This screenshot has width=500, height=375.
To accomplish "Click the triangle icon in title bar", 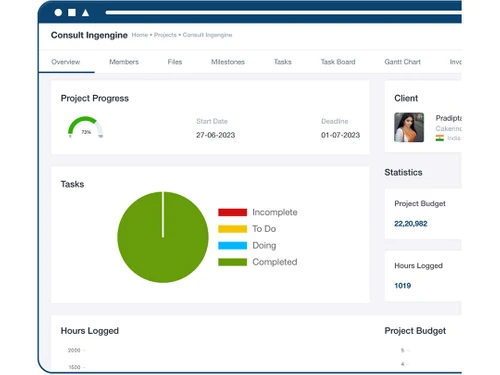I will [x=86, y=13].
